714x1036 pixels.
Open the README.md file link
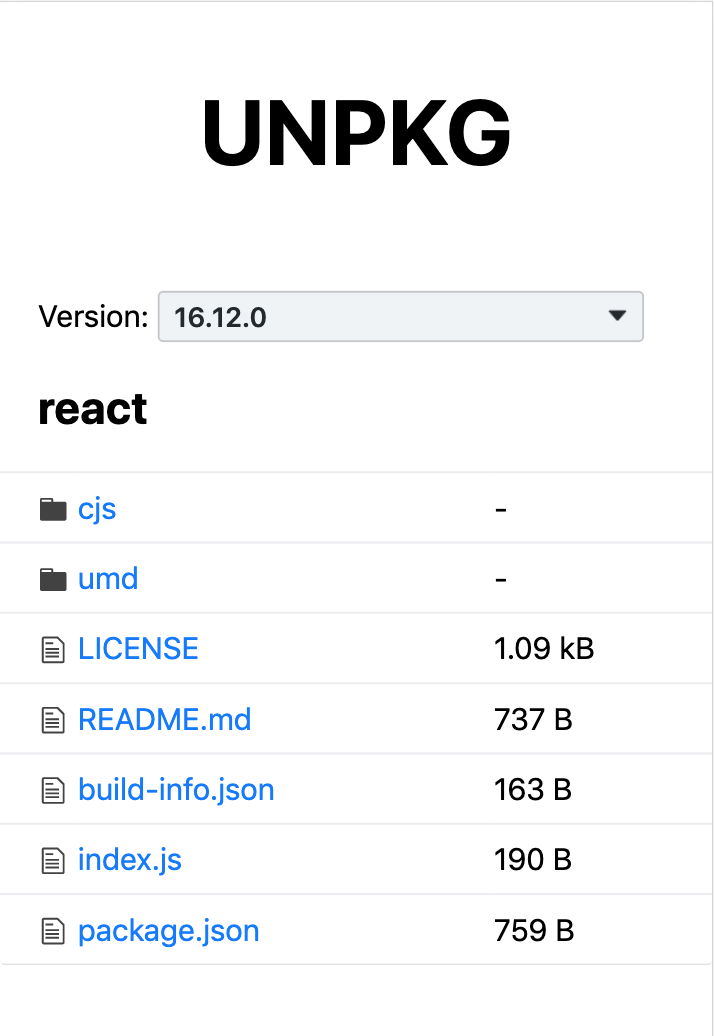(164, 720)
